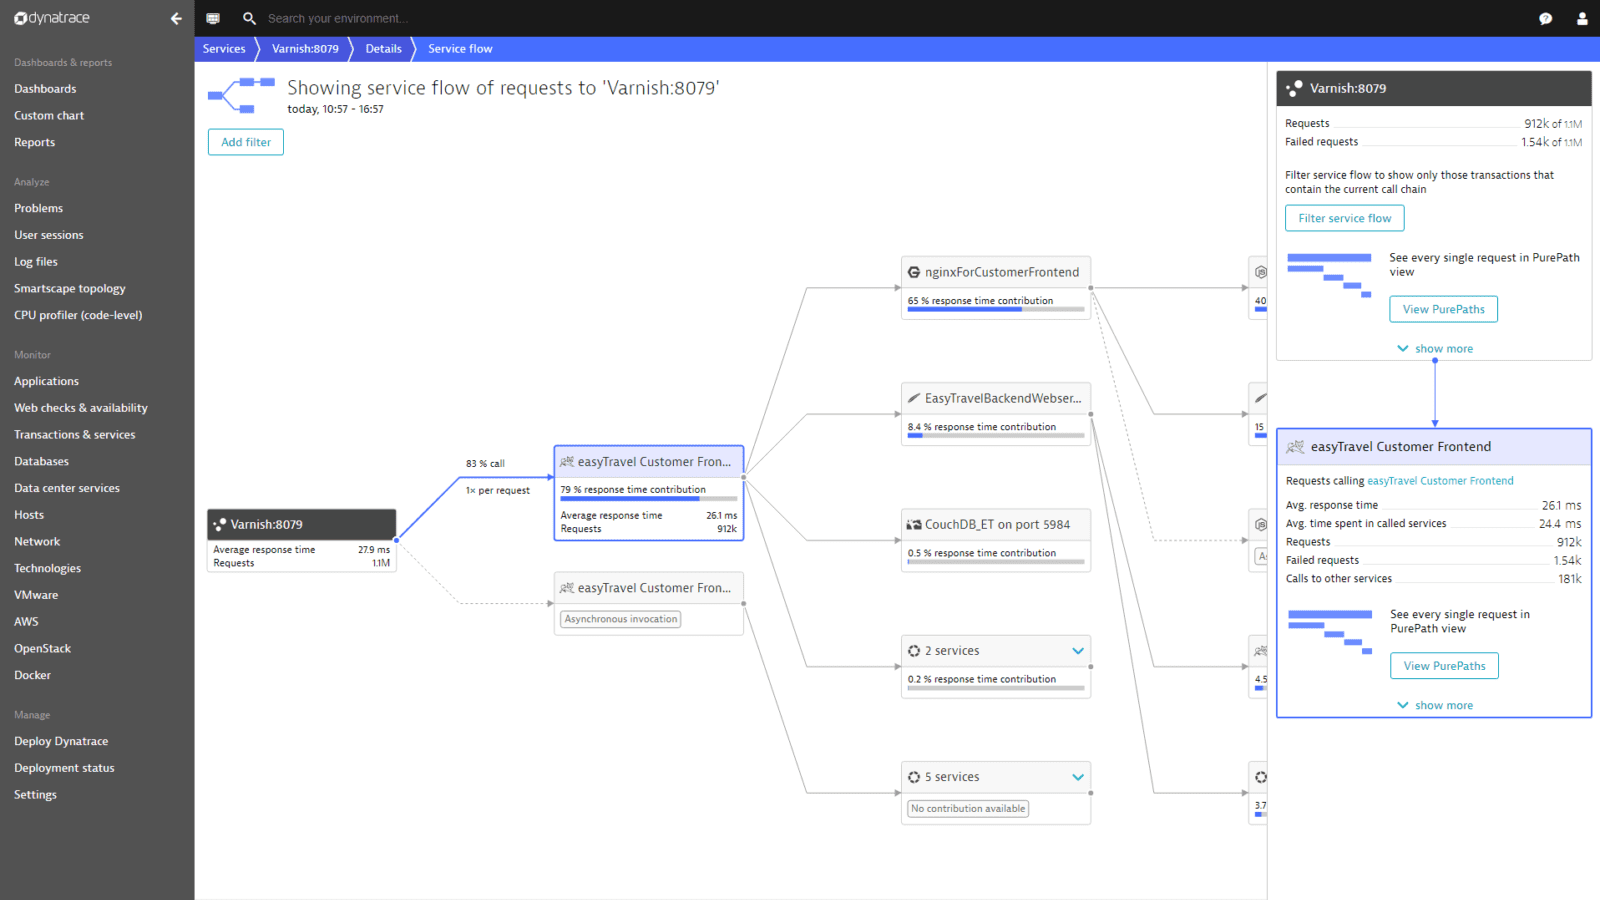
Task: Click View PurePaths in easyTravel panel
Action: (1444, 666)
